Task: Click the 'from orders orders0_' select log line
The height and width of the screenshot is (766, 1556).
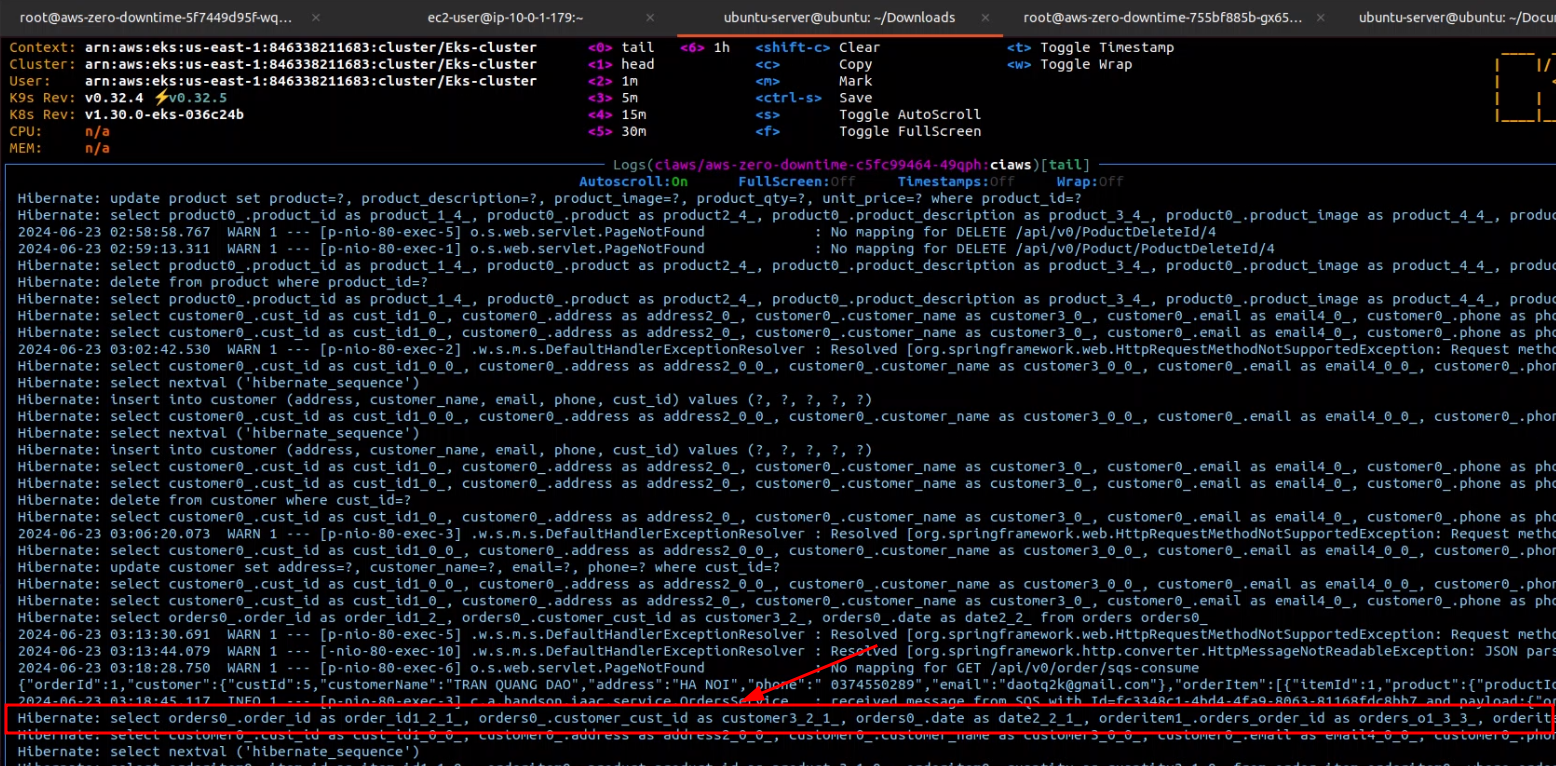Action: (x=612, y=618)
